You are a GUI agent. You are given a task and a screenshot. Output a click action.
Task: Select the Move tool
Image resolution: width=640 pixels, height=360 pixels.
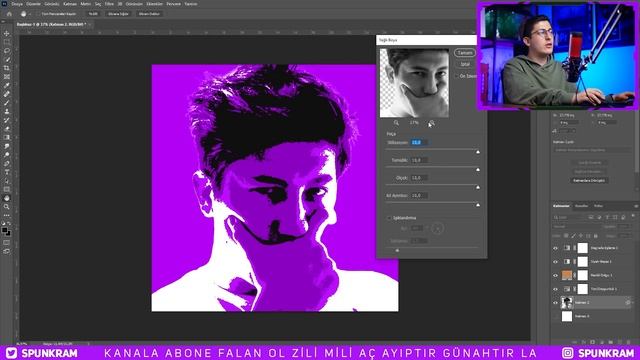pos(7,33)
